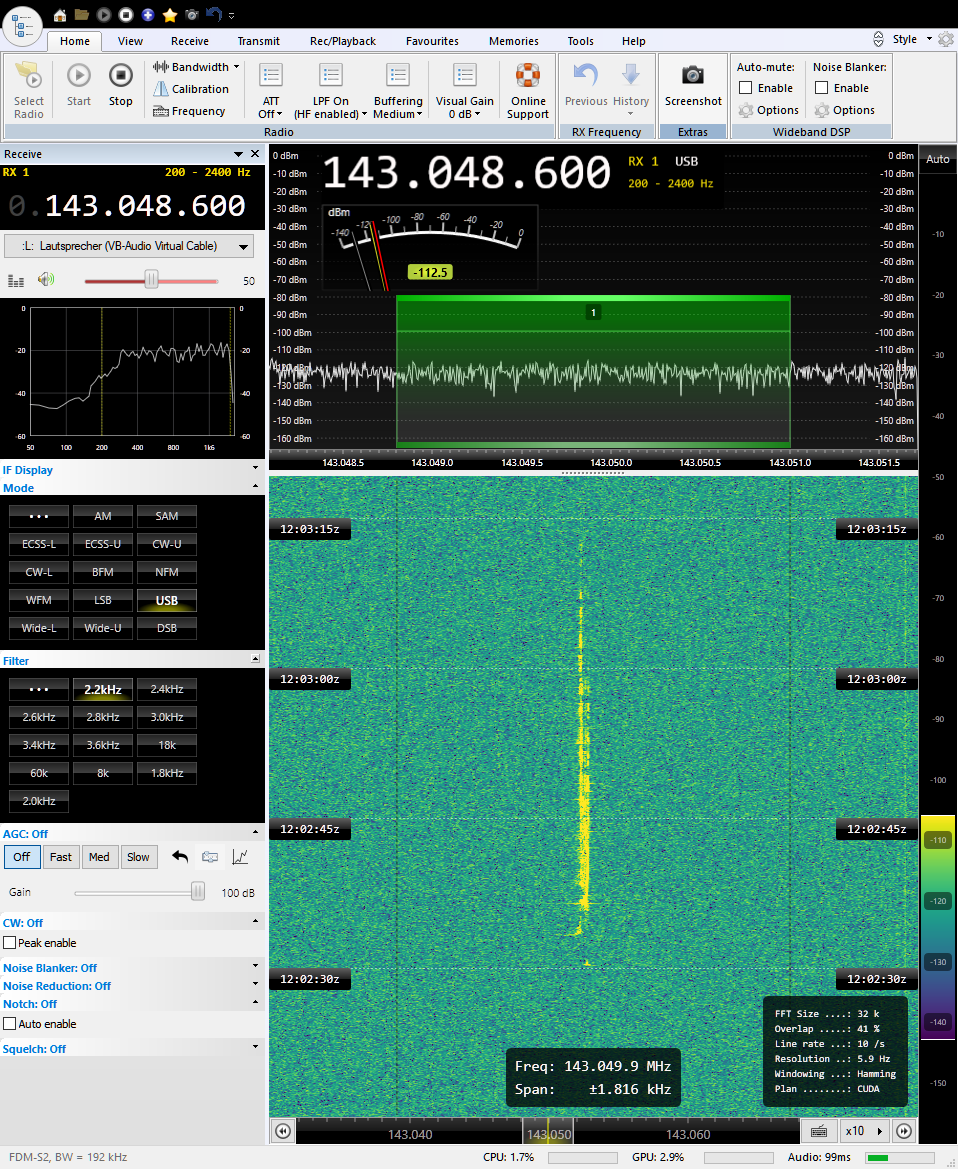Expand the Squelch: Off section
The width and height of the screenshot is (958, 1169).
(x=255, y=1047)
